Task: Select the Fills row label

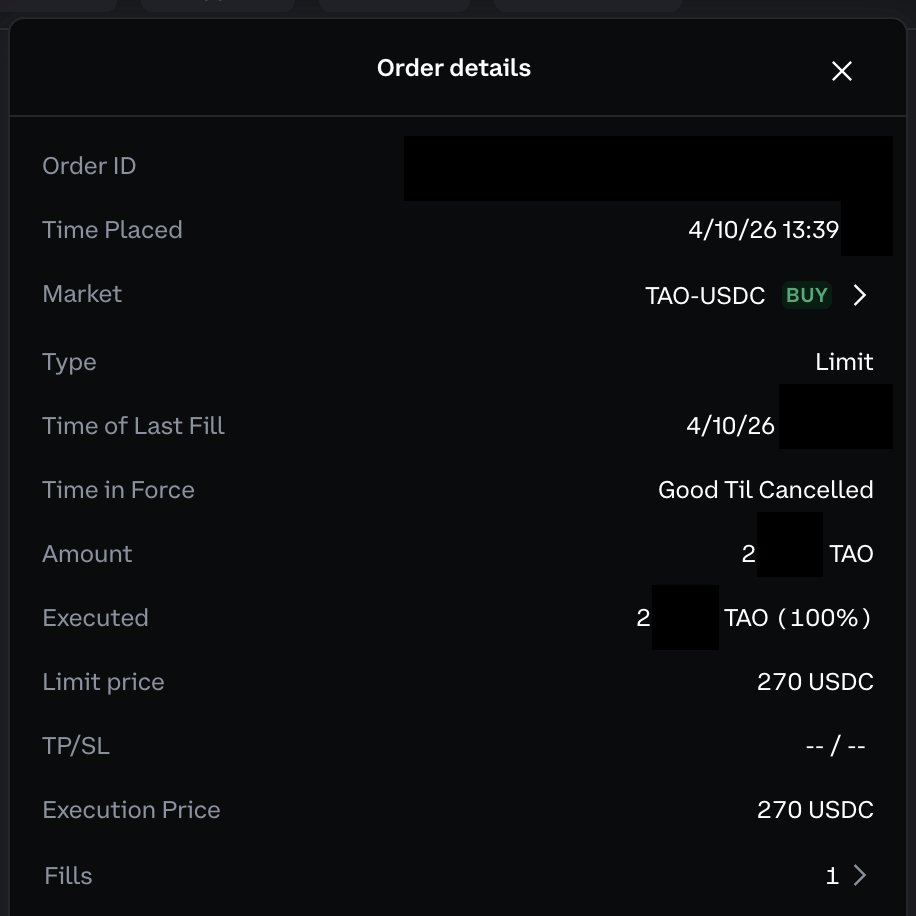Action: 68,876
